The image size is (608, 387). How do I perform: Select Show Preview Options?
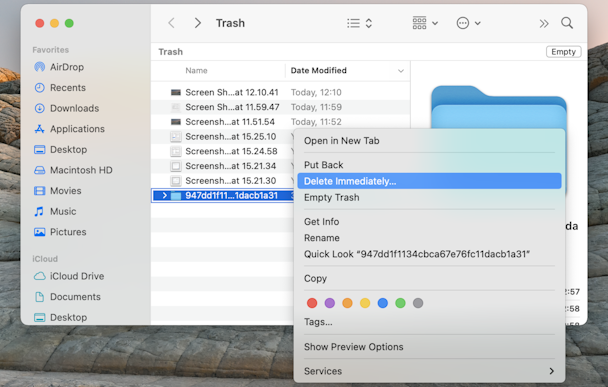(x=354, y=347)
